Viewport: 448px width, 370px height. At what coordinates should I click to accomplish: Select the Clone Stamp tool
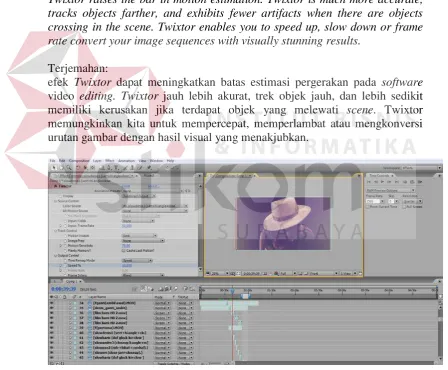tap(132, 168)
